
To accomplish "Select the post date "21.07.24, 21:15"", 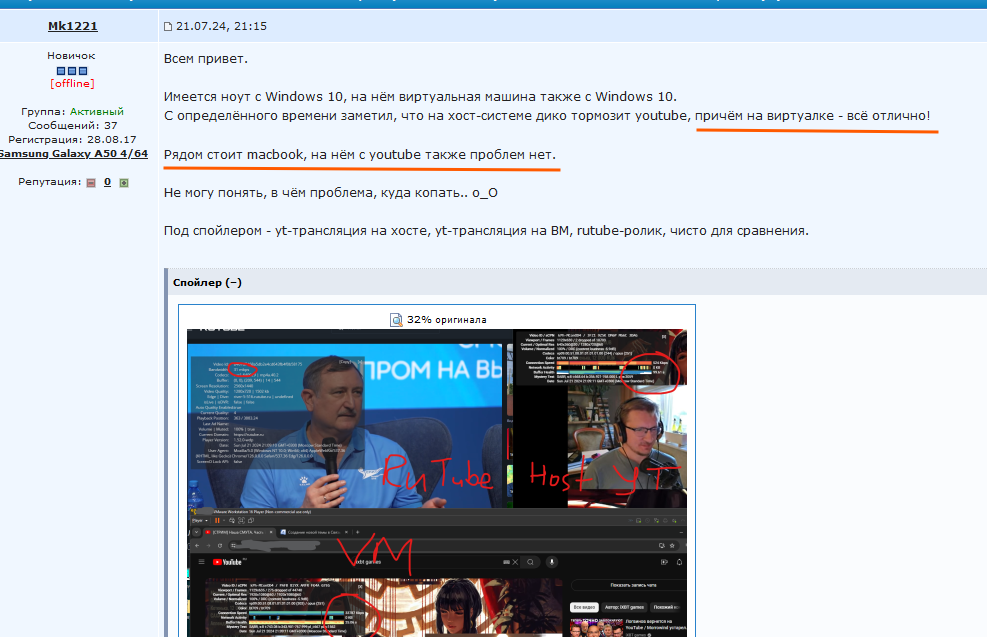I will [x=221, y=26].
